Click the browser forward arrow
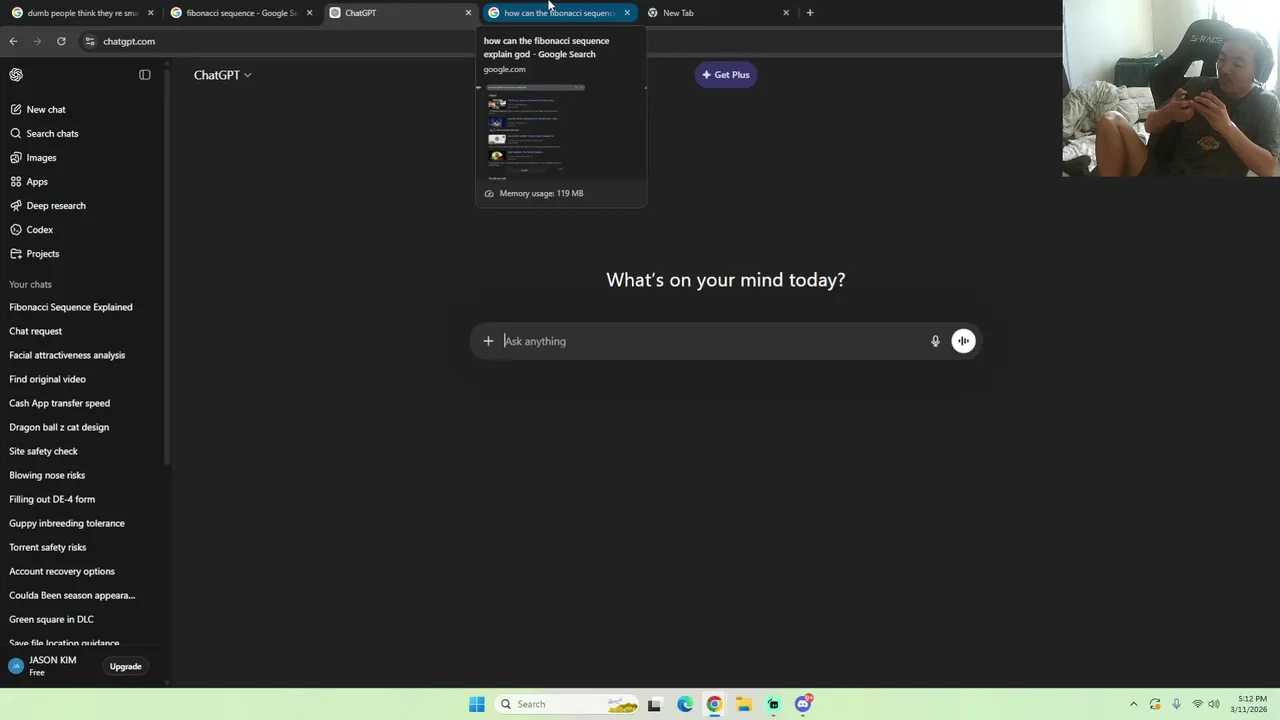Screen dimensions: 1280x720 pos(37,41)
